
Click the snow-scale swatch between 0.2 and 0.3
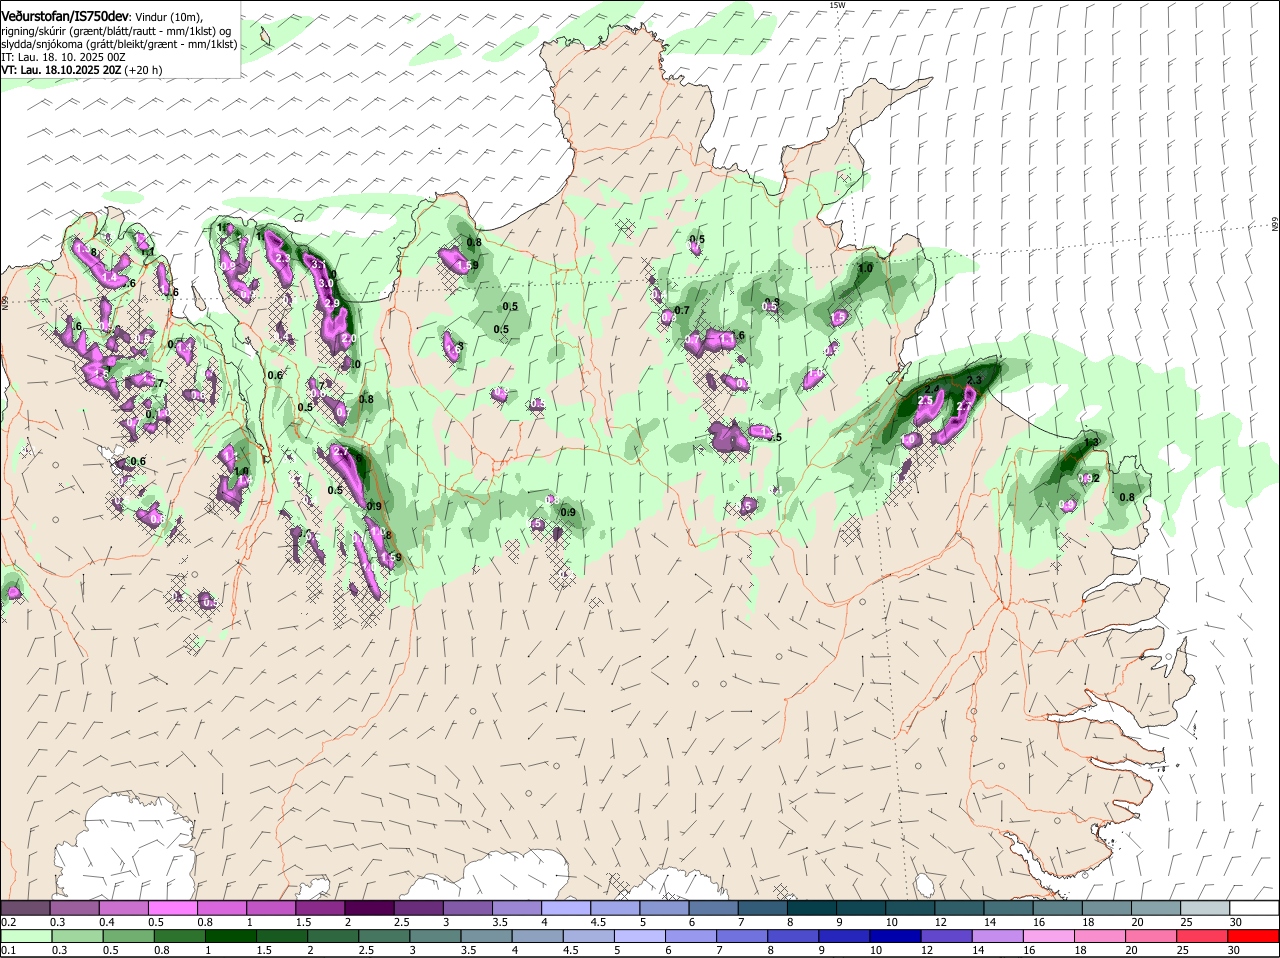26,907
